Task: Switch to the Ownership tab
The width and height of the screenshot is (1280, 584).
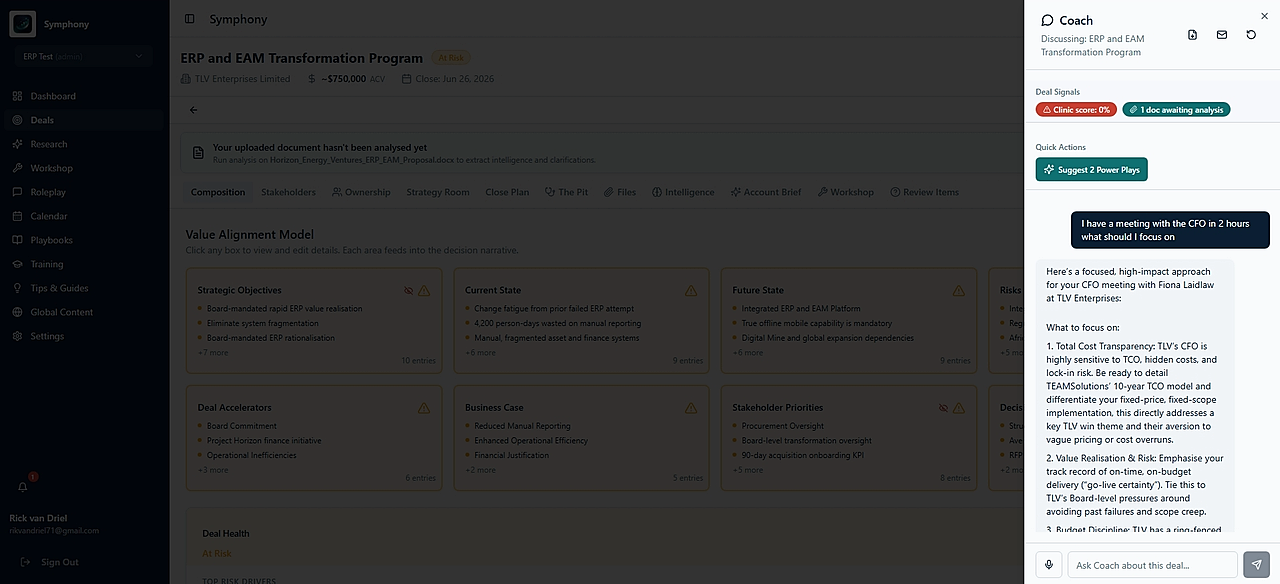Action: [361, 192]
